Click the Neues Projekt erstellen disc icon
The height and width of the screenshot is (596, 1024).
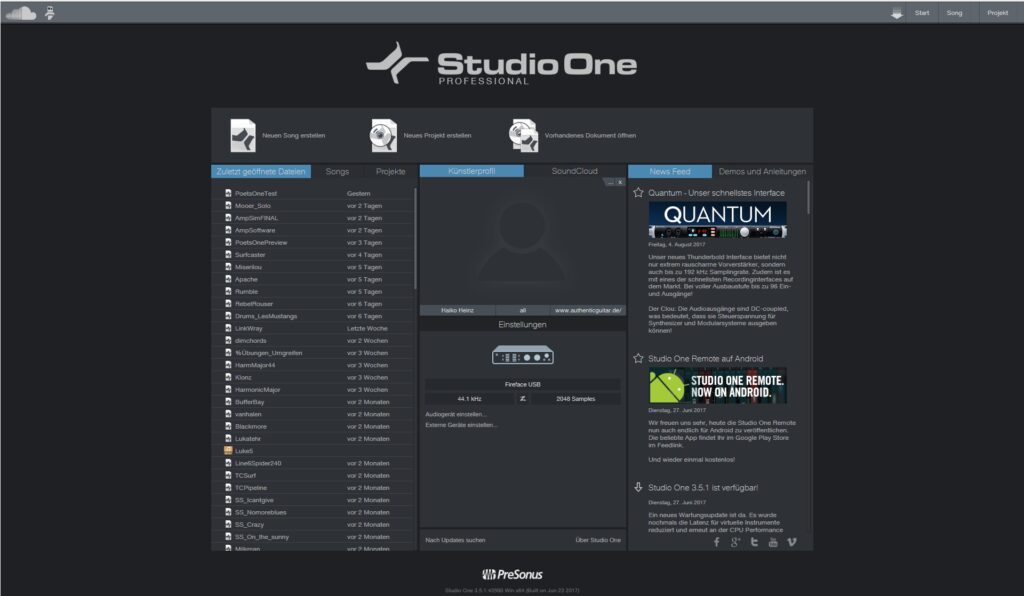click(x=383, y=136)
